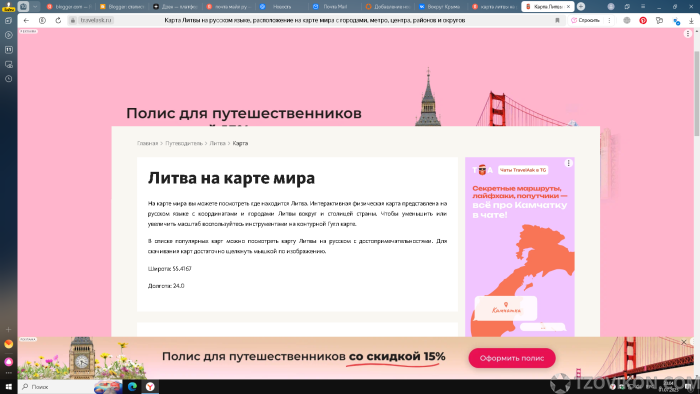
Task: Switch to the Добавление tab
Action: point(387,6)
